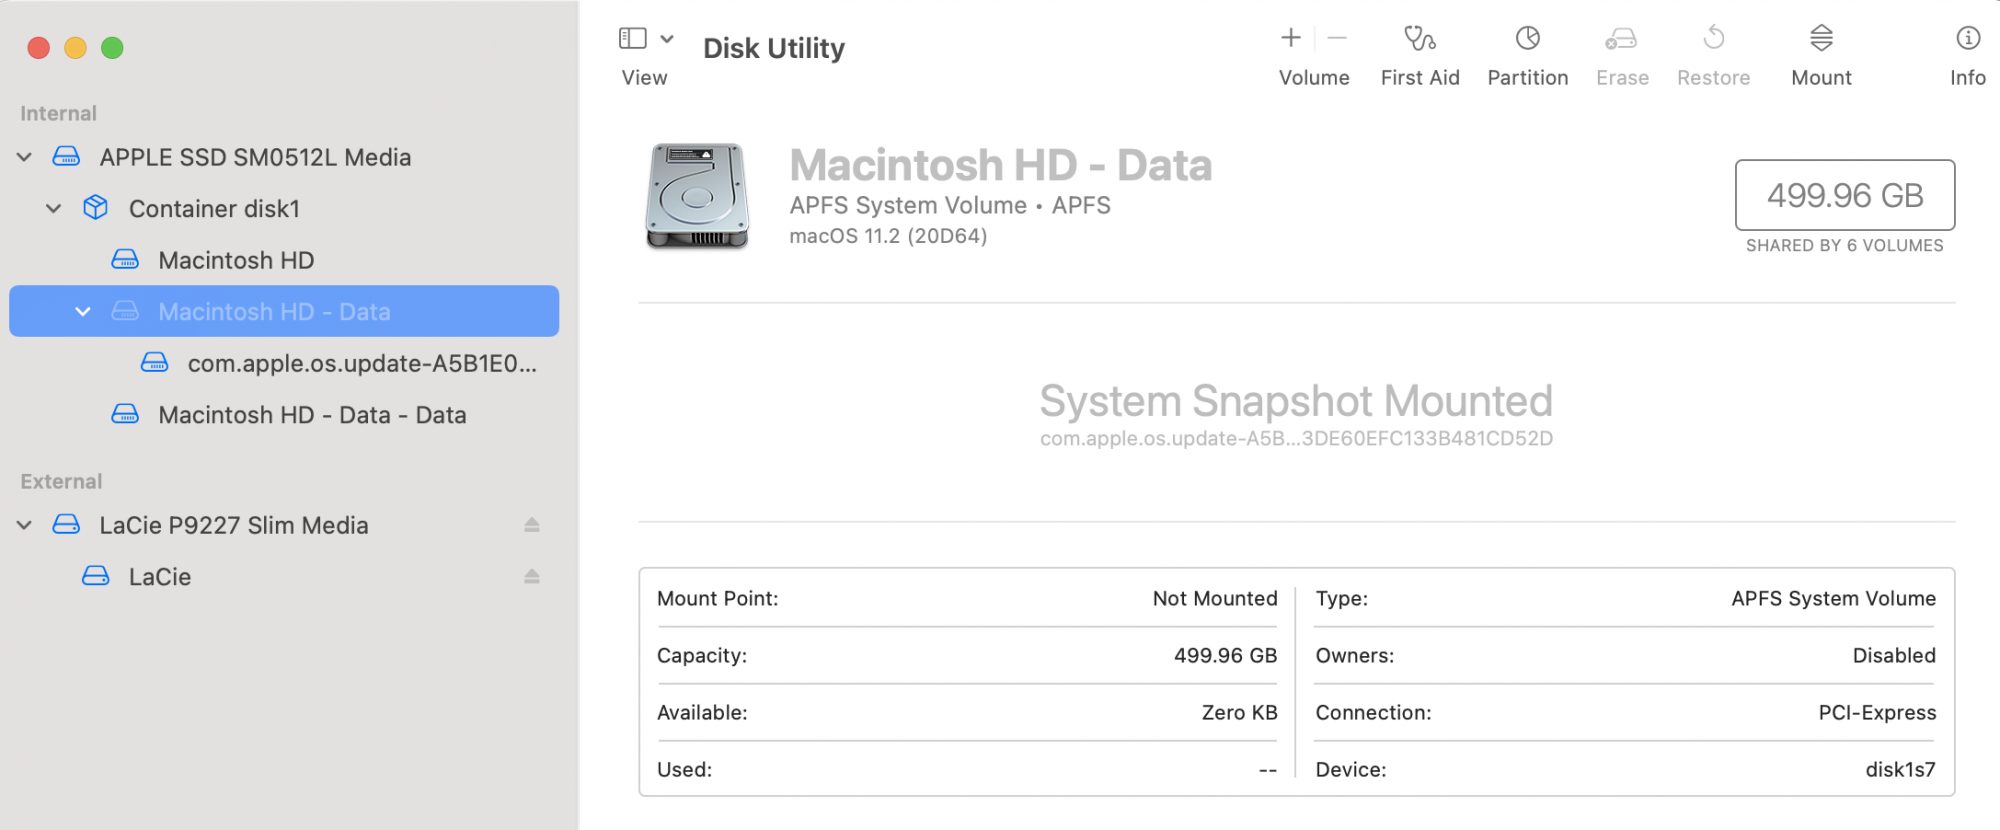
Task: Click the Mount toolbar label
Action: (1821, 78)
